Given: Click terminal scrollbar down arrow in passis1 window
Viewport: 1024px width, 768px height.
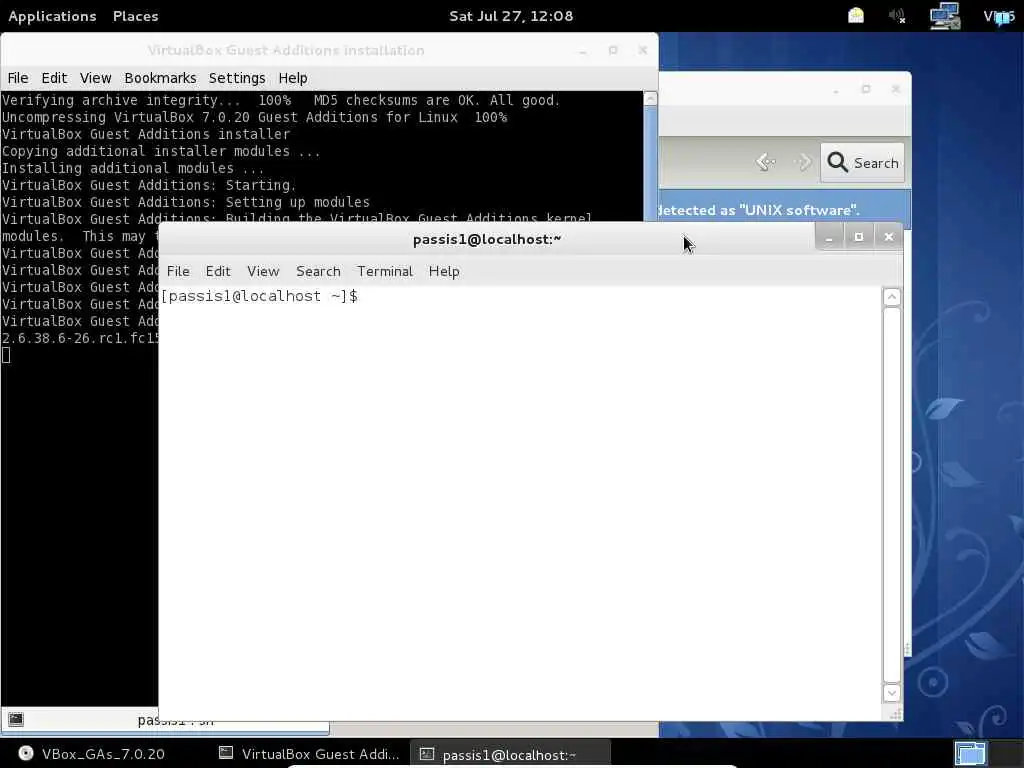Looking at the screenshot, I should coord(892,692).
